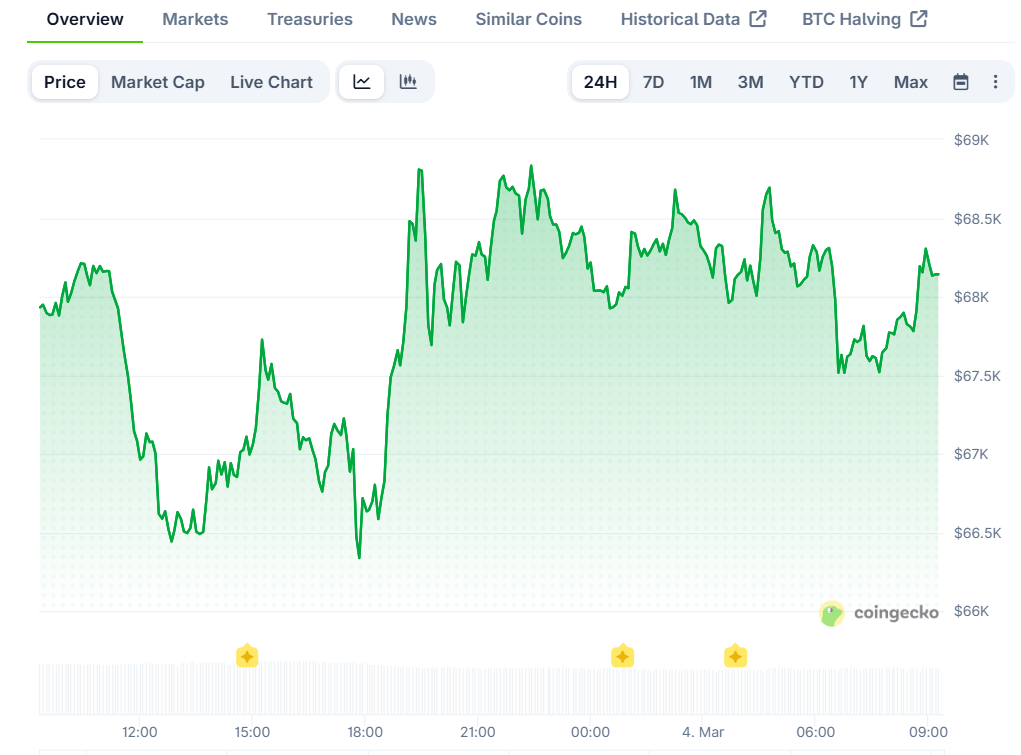Open the News tab
This screenshot has width=1021, height=755.
[413, 19]
